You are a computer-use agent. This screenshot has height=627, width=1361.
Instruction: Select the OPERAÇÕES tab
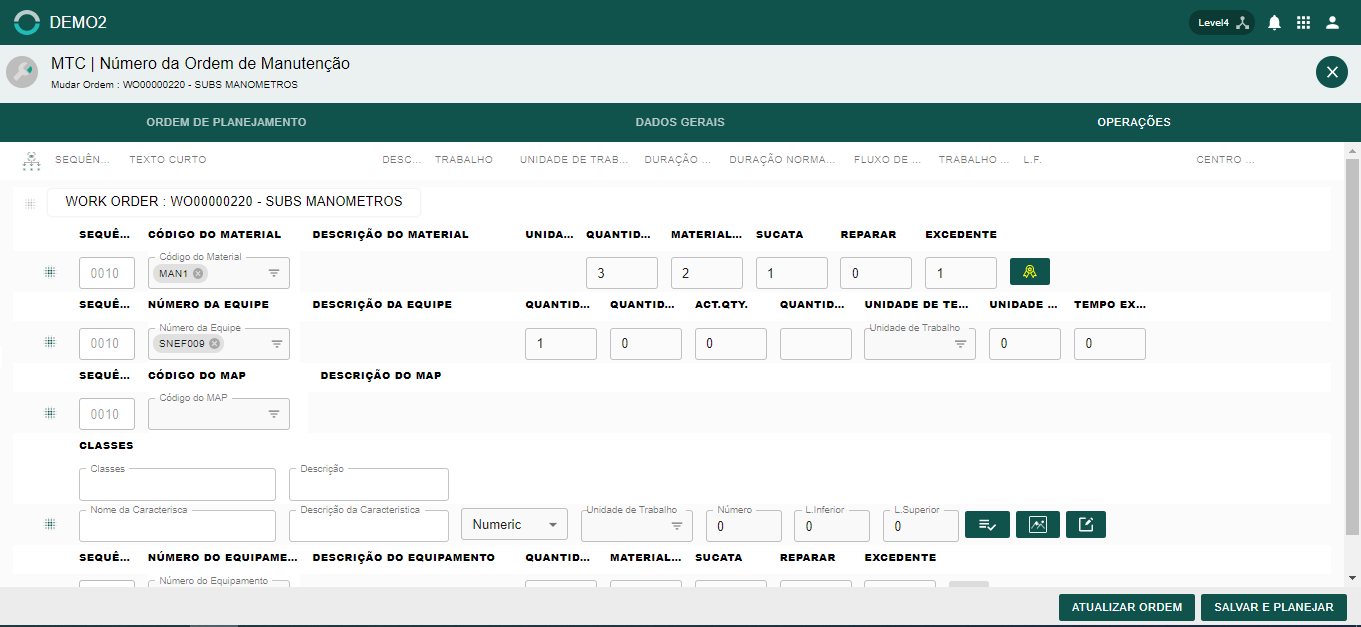(x=1134, y=122)
